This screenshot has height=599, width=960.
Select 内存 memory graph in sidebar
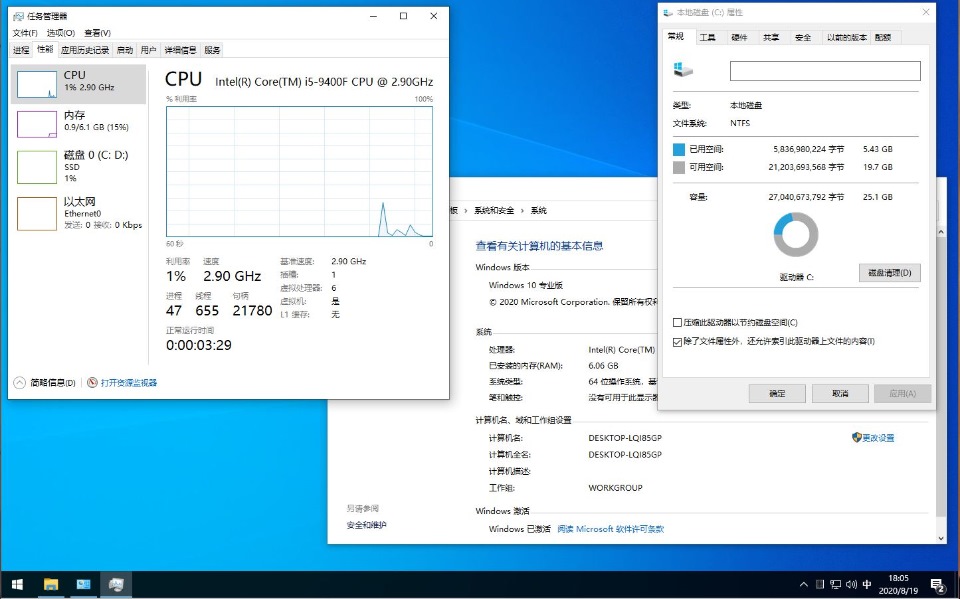click(x=37, y=124)
